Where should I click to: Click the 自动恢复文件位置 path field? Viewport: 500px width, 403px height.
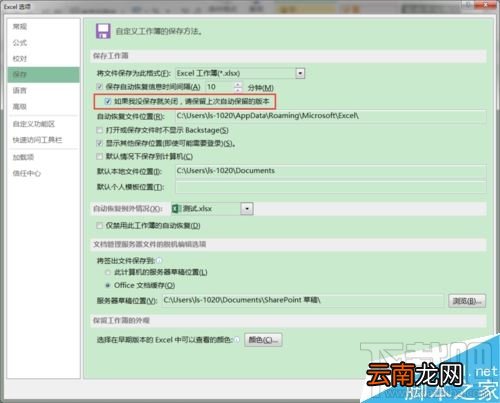(x=330, y=116)
